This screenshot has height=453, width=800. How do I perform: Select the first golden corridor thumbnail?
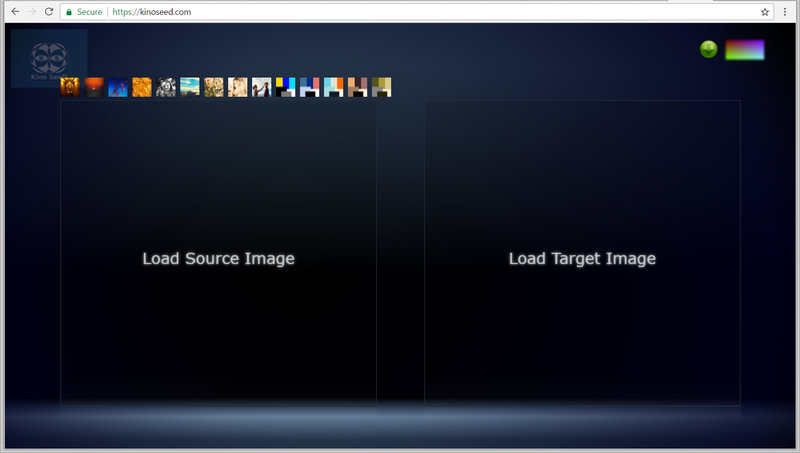(70, 88)
